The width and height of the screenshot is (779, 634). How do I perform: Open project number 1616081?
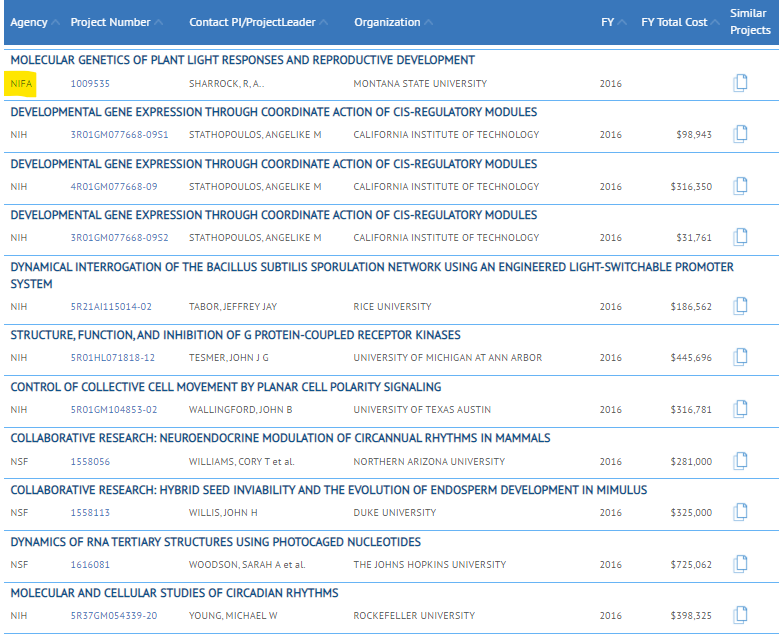90,565
